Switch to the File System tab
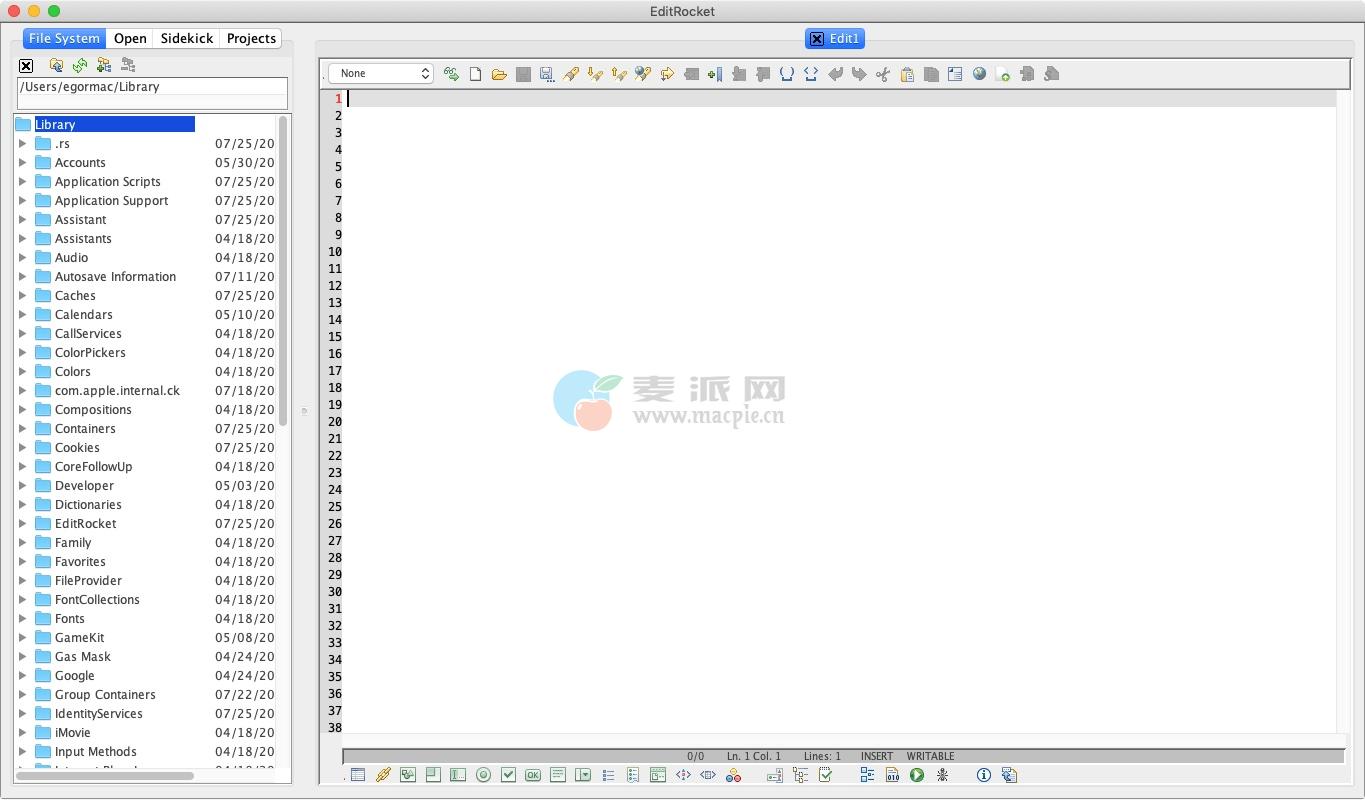Image resolution: width=1365 pixels, height=800 pixels. click(x=64, y=38)
